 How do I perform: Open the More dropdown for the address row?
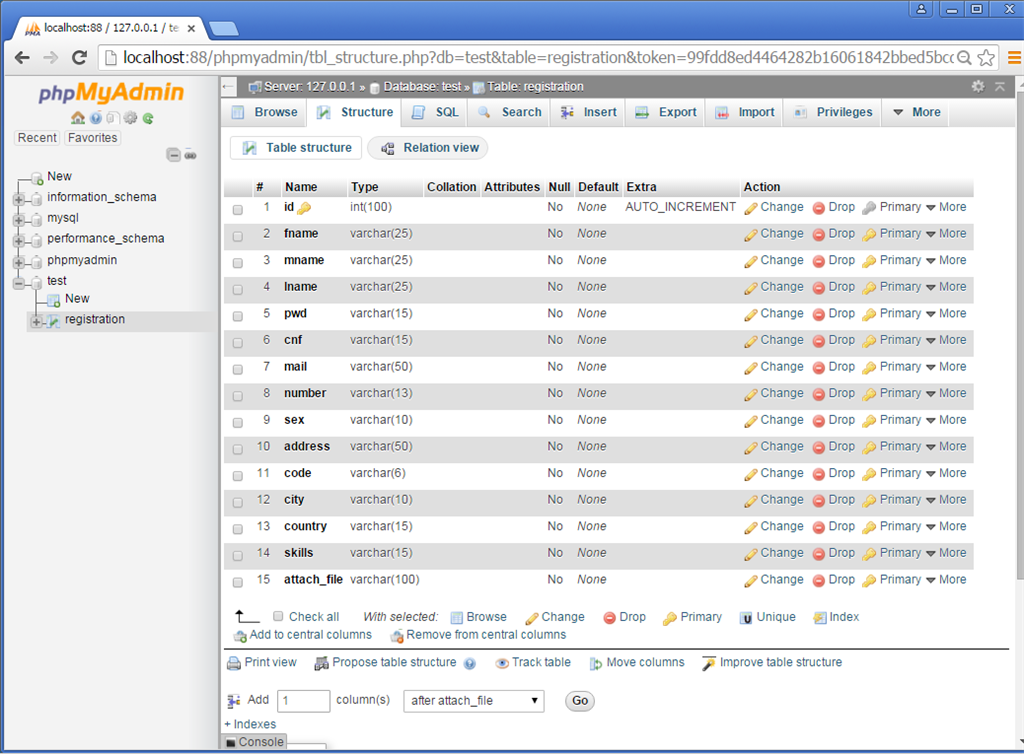pos(946,447)
